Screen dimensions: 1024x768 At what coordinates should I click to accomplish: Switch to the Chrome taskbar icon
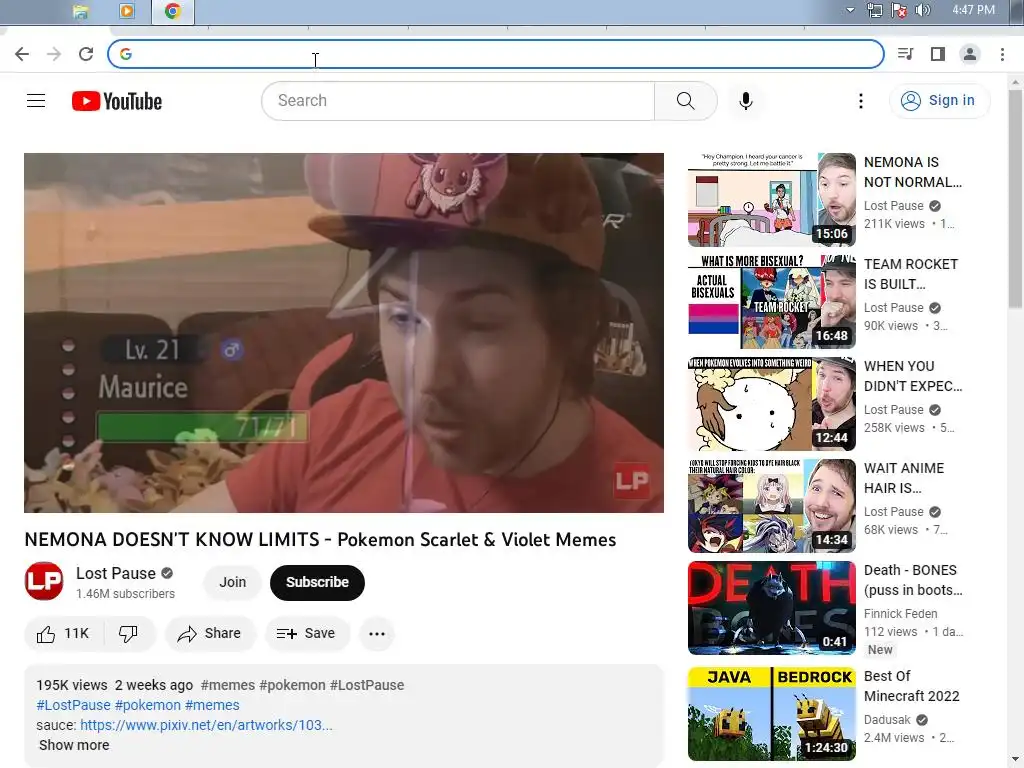tap(172, 11)
